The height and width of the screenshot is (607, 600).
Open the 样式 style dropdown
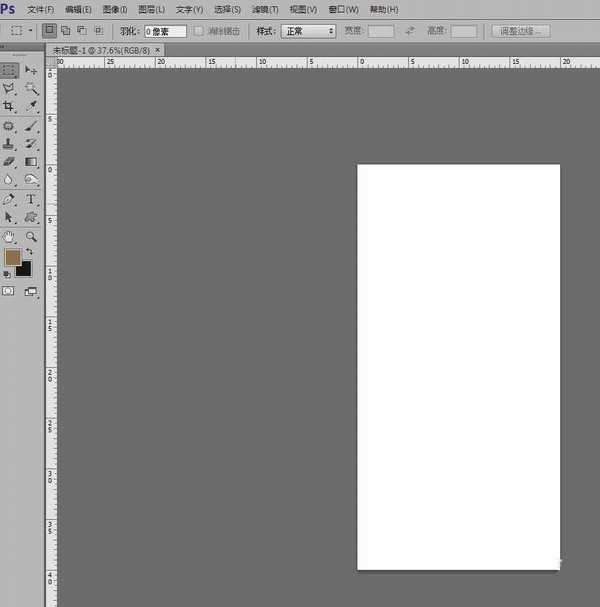(x=308, y=31)
